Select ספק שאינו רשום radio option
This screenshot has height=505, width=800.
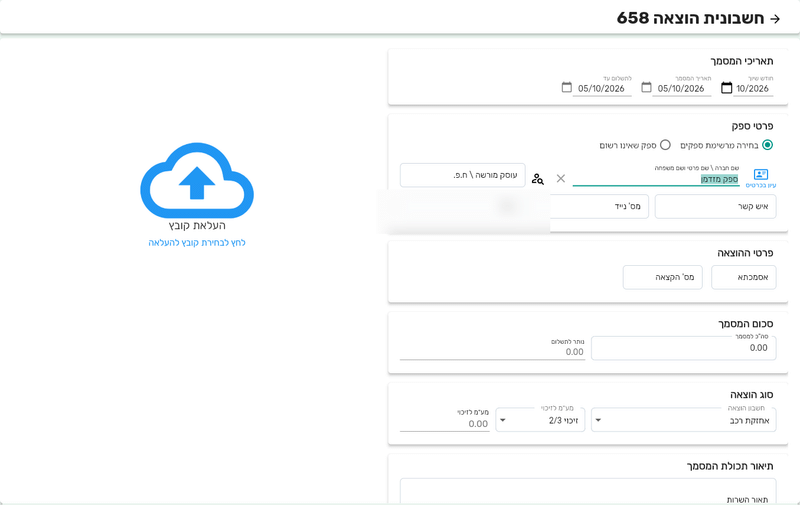(665, 145)
